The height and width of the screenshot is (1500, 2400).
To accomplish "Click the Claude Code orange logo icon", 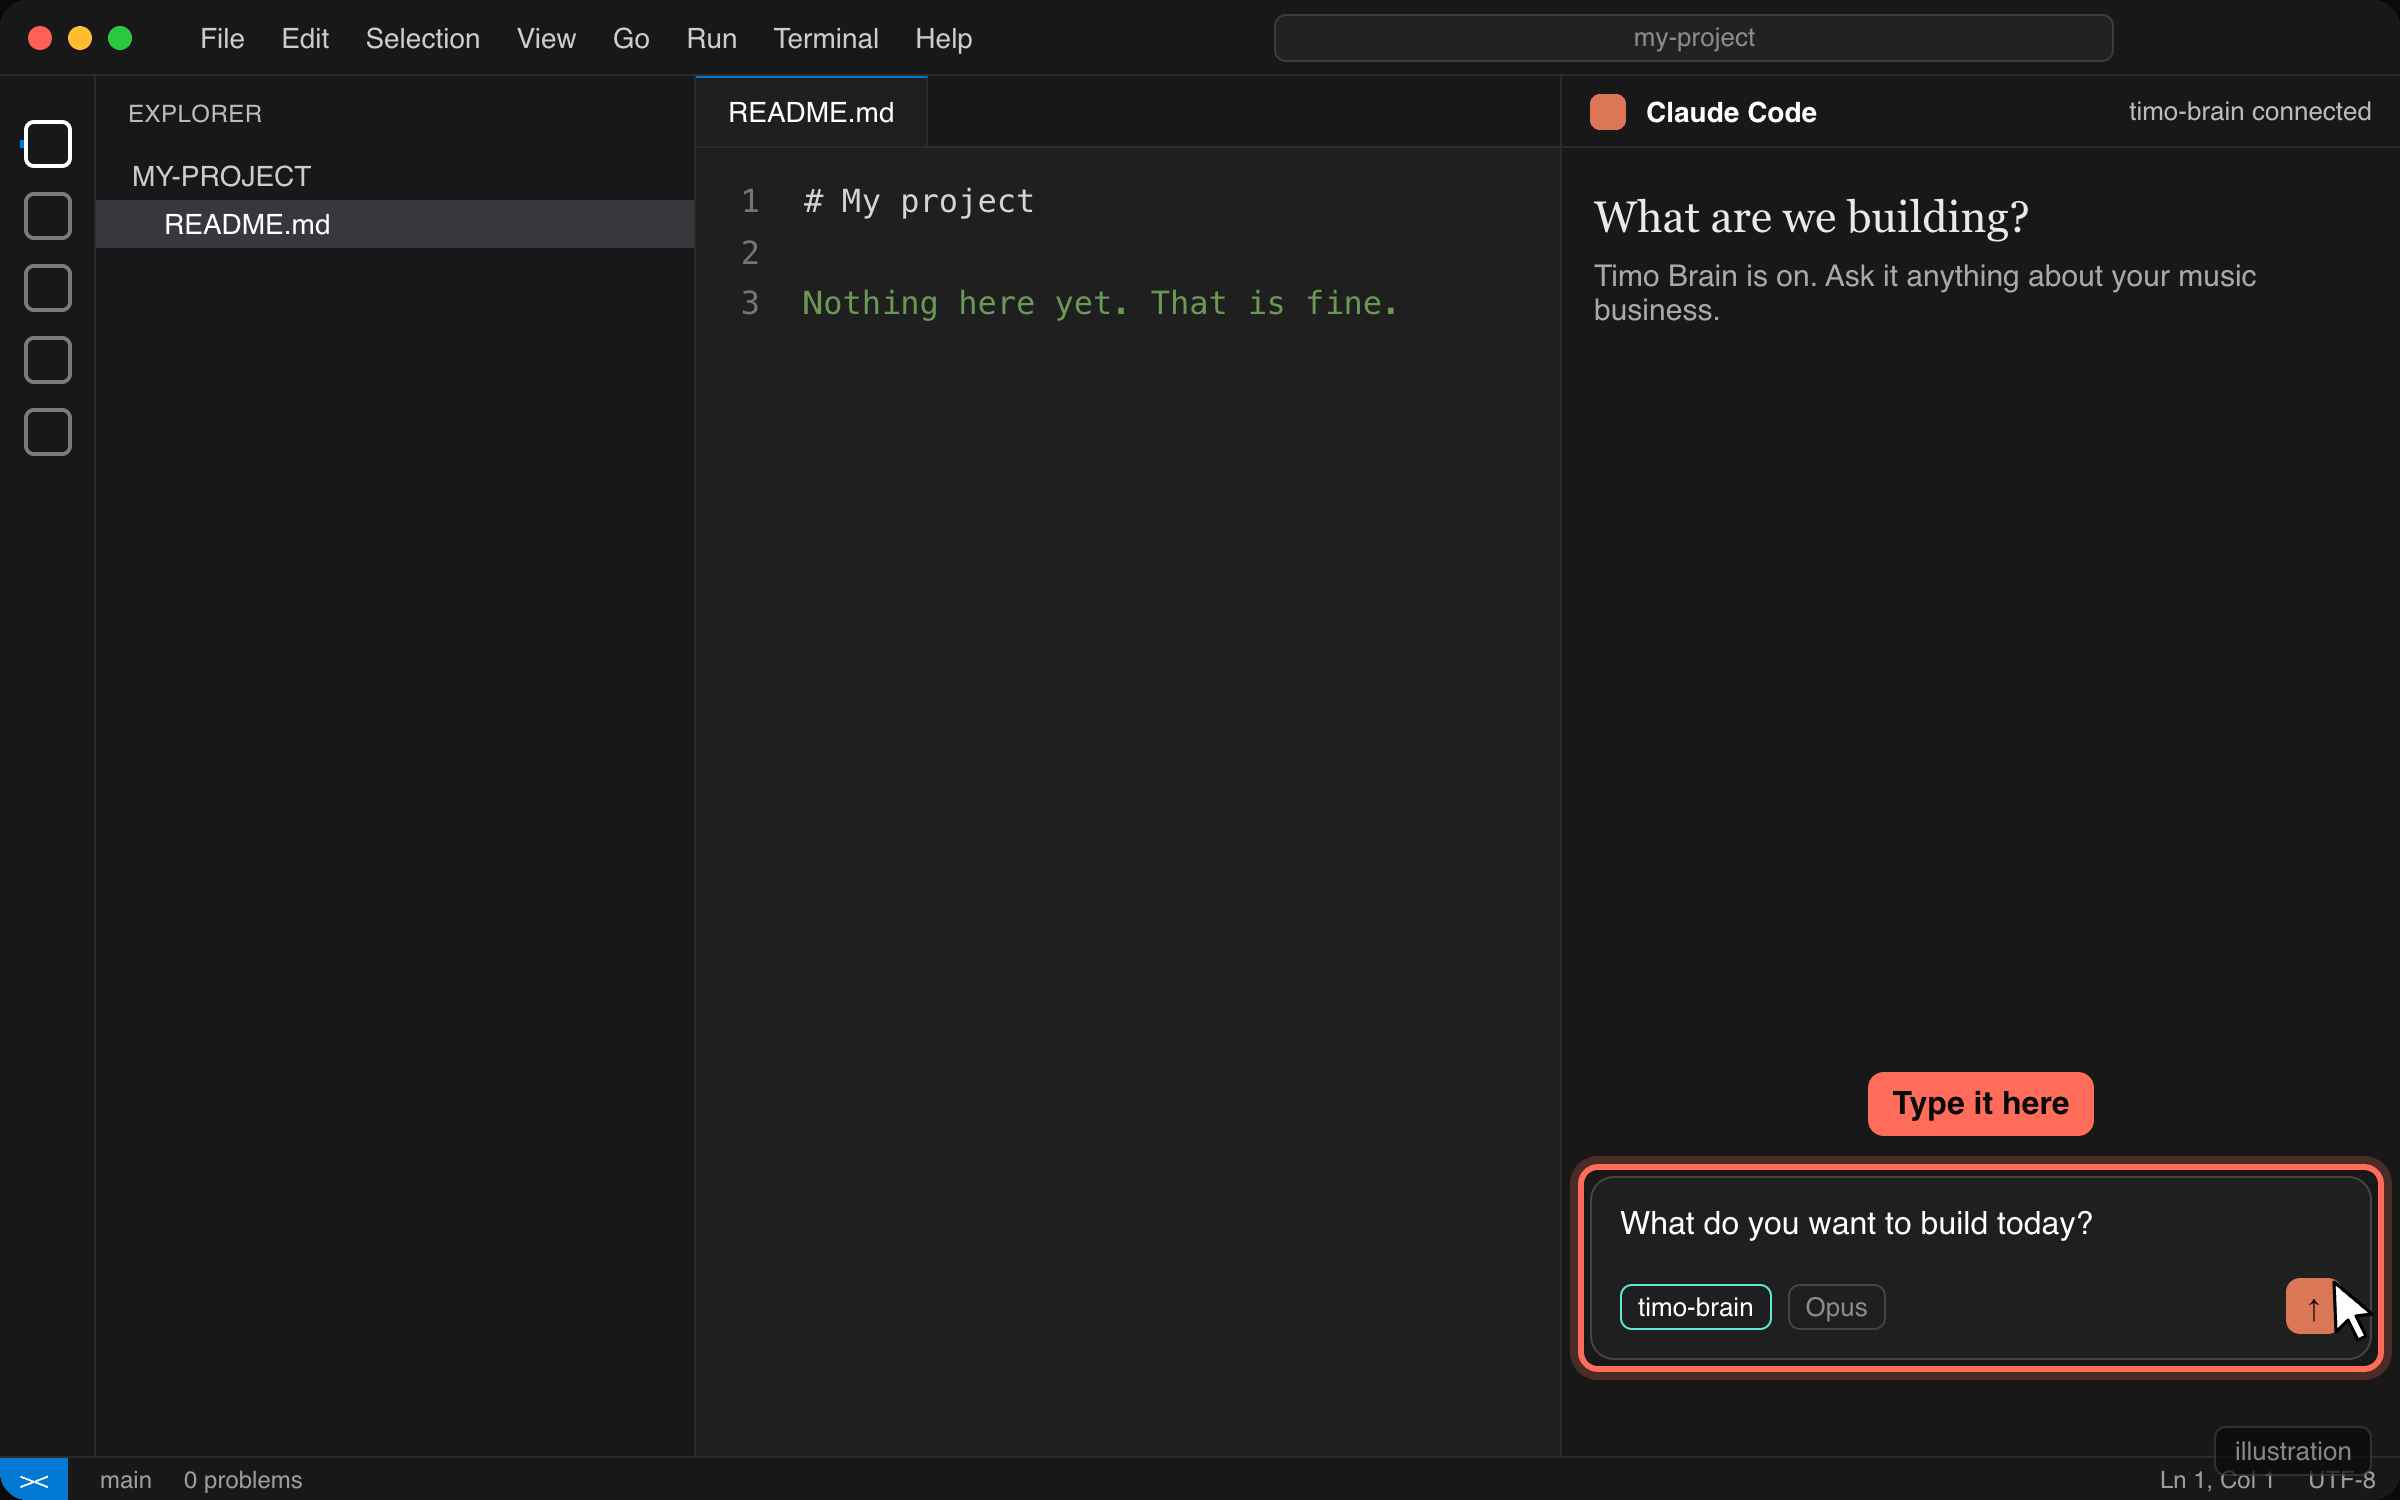I will coord(1608,112).
